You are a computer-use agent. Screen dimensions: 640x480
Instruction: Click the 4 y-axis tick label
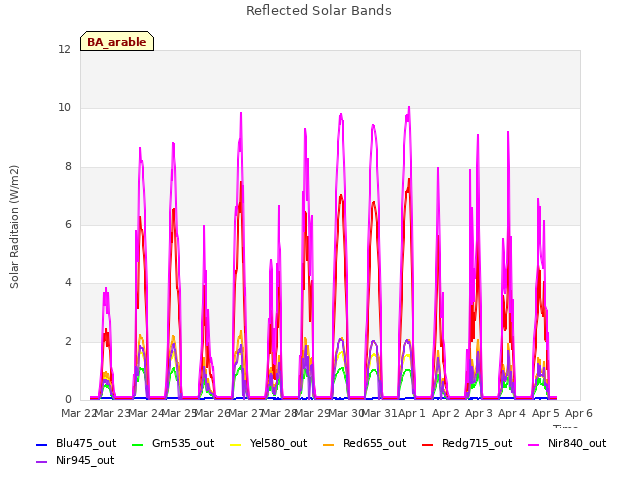pos(68,282)
